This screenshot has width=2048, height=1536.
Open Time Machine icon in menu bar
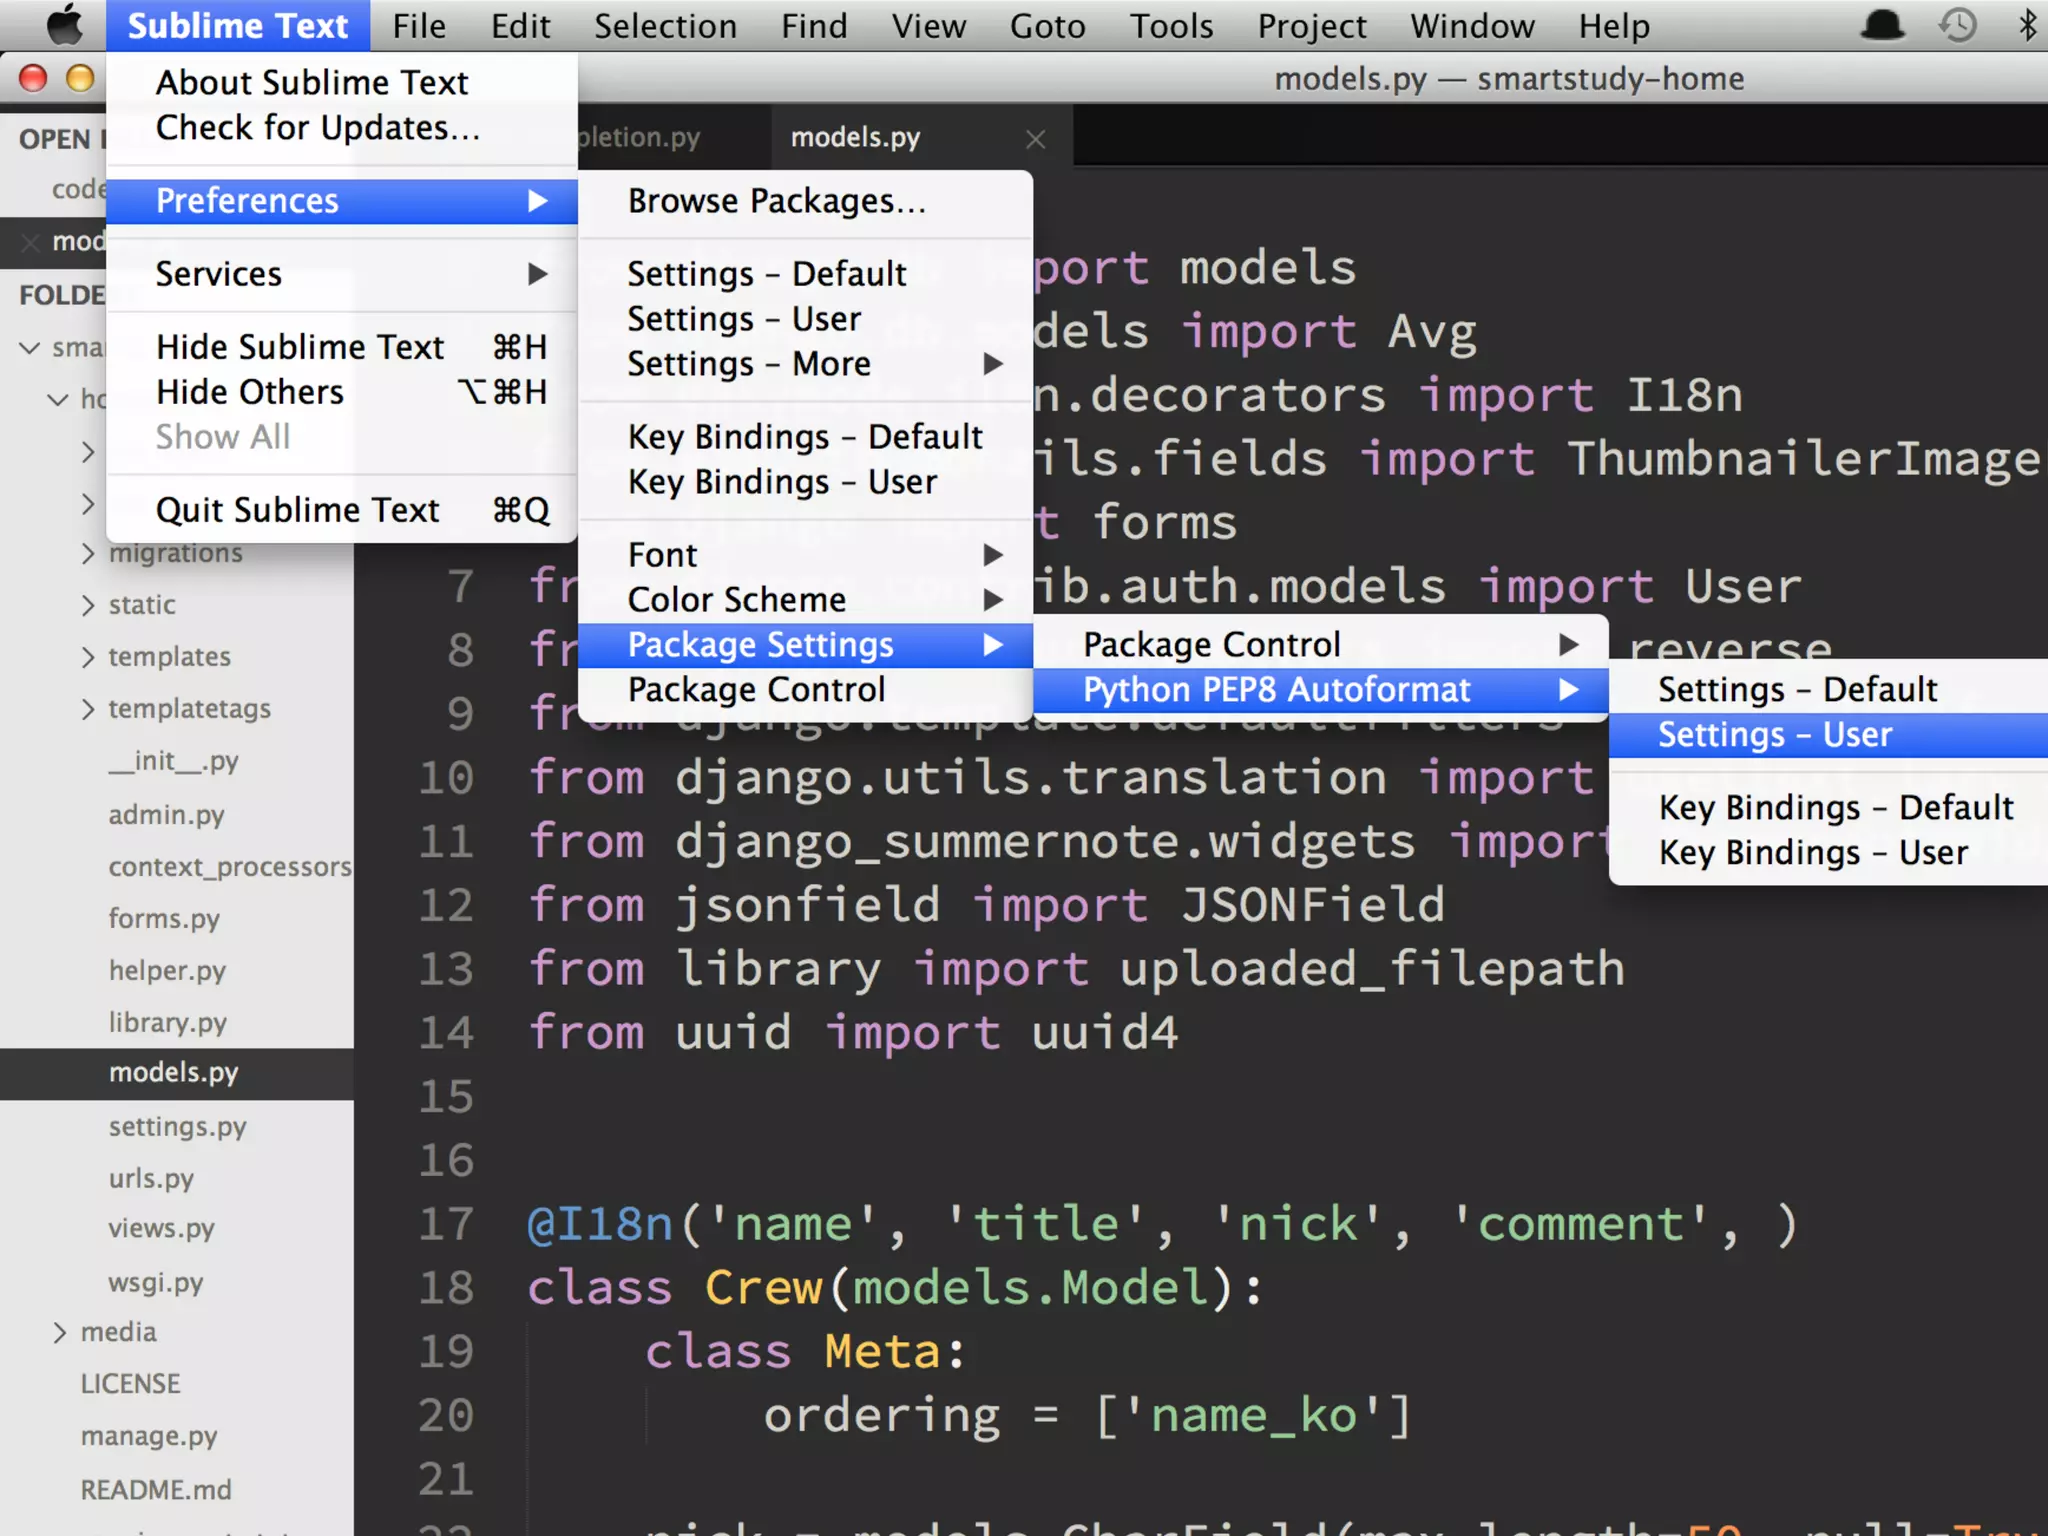pos(1957,25)
